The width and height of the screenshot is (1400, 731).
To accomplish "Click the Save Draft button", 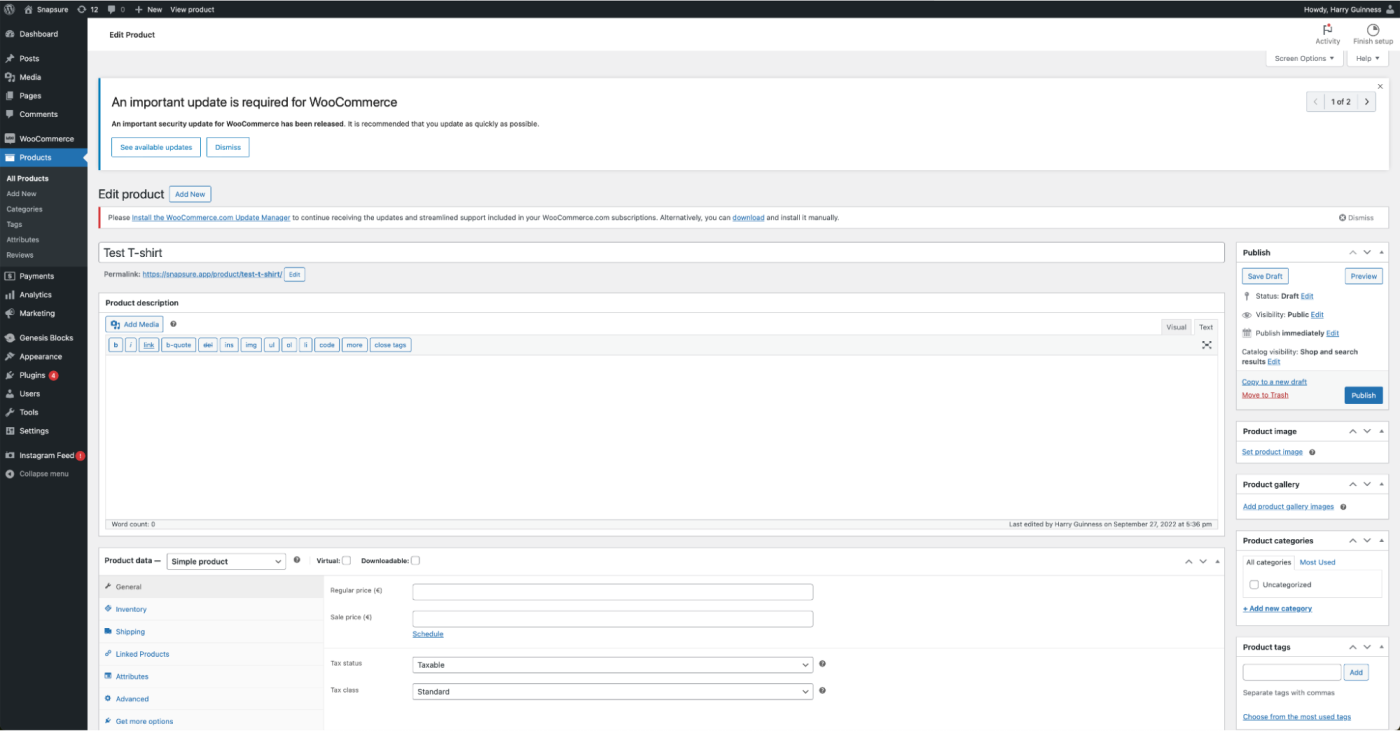I will tap(1265, 276).
